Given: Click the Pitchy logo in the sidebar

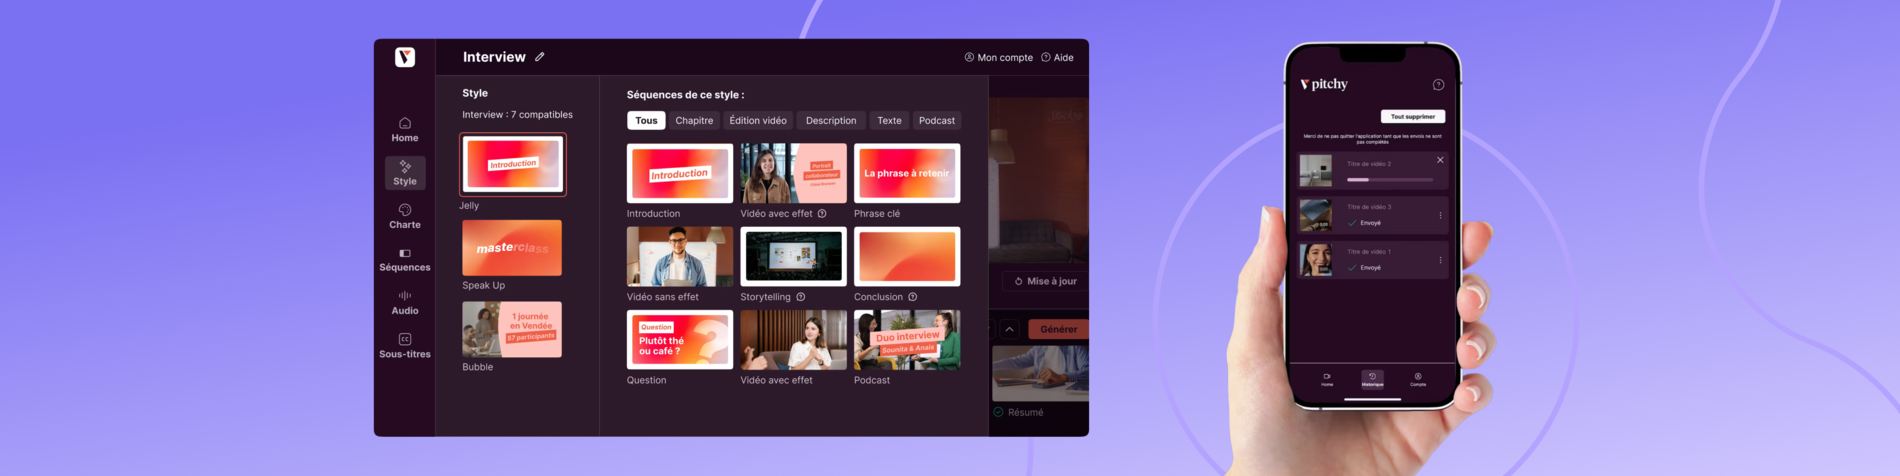Looking at the screenshot, I should point(405,57).
